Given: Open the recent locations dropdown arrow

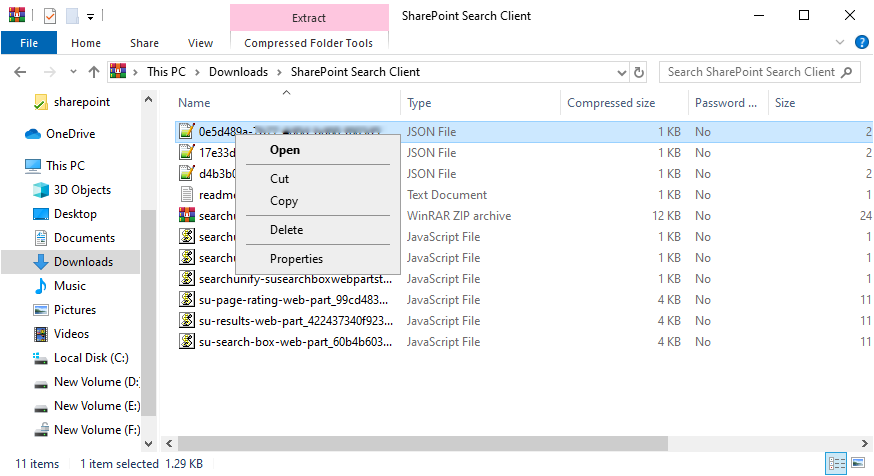Looking at the screenshot, I should pyautogui.click(x=71, y=72).
